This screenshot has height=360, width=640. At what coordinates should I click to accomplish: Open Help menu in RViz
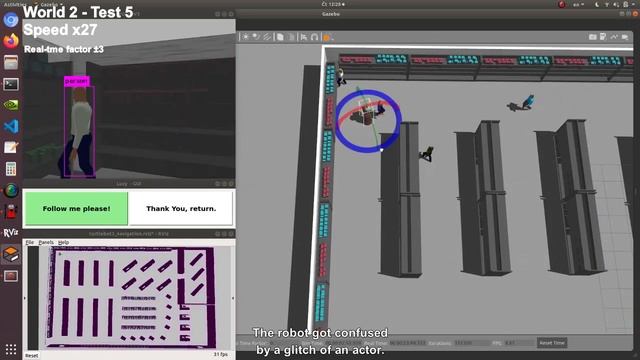tap(63, 242)
